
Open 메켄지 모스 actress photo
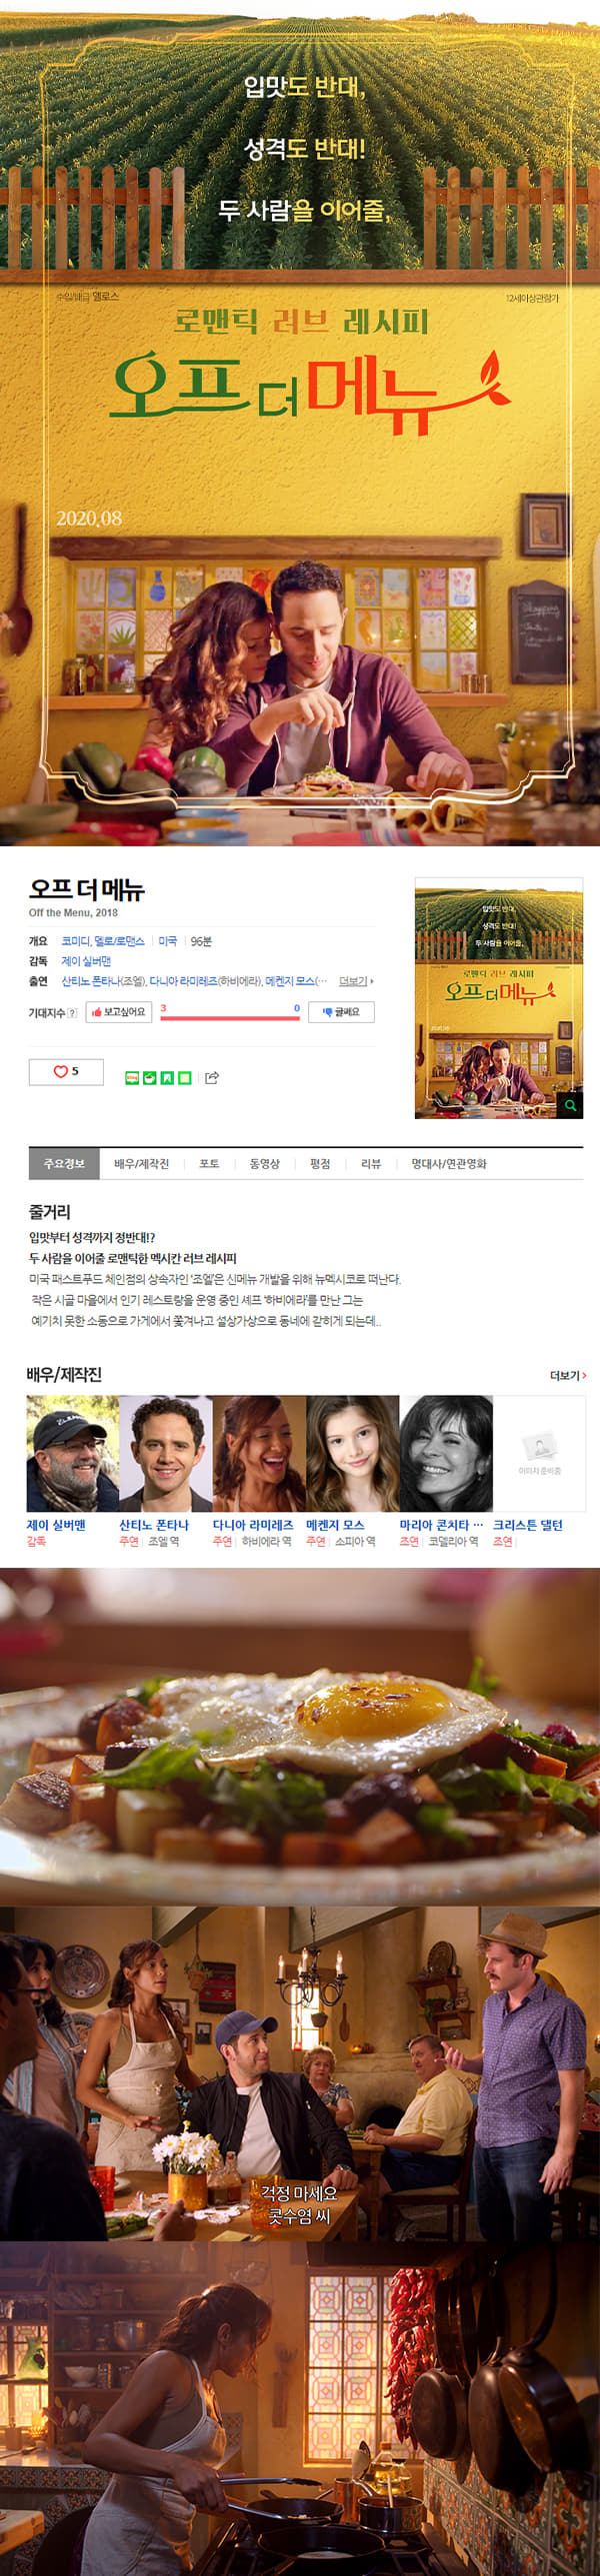[x=352, y=1453]
